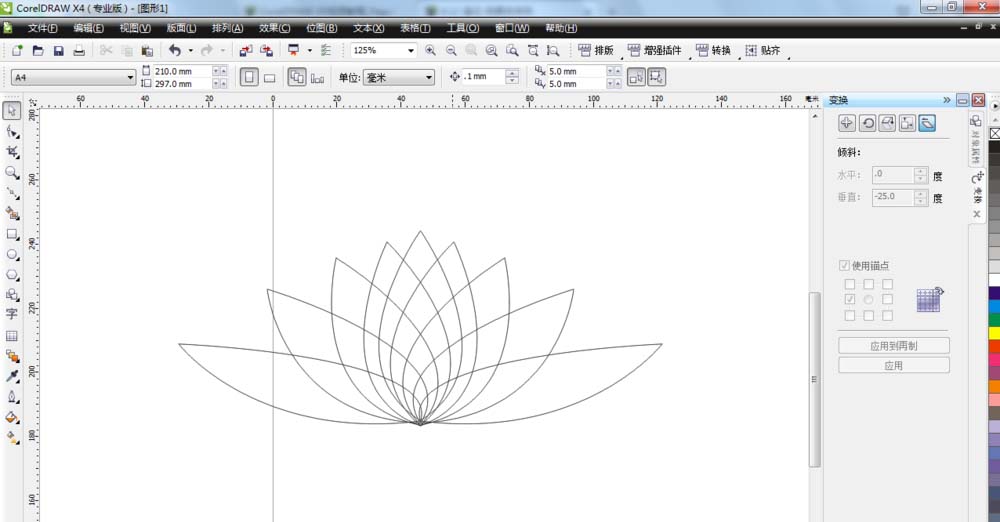Click the 应用到再制 button

coord(893,345)
